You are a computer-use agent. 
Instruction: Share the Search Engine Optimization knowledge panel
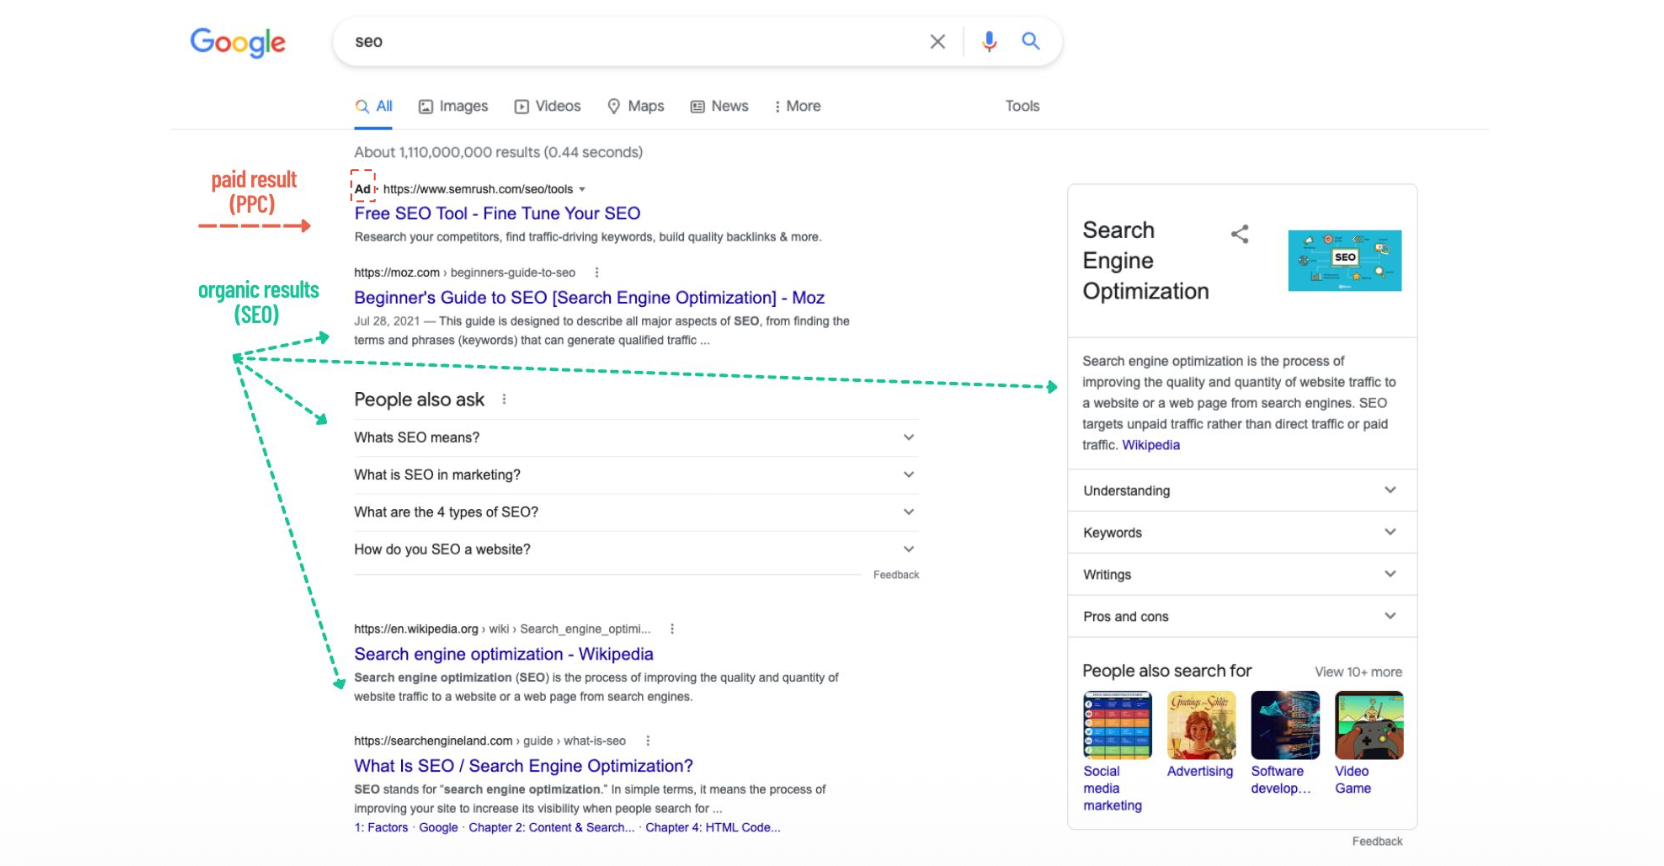pyautogui.click(x=1239, y=234)
